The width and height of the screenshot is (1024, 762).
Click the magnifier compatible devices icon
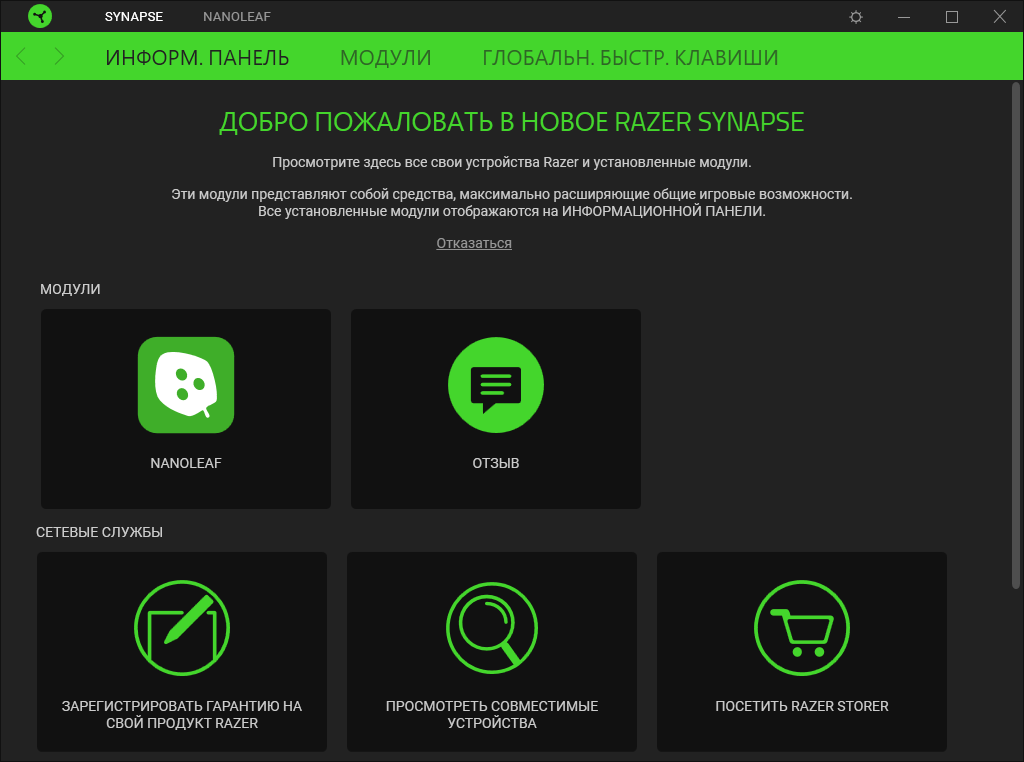pyautogui.click(x=492, y=627)
